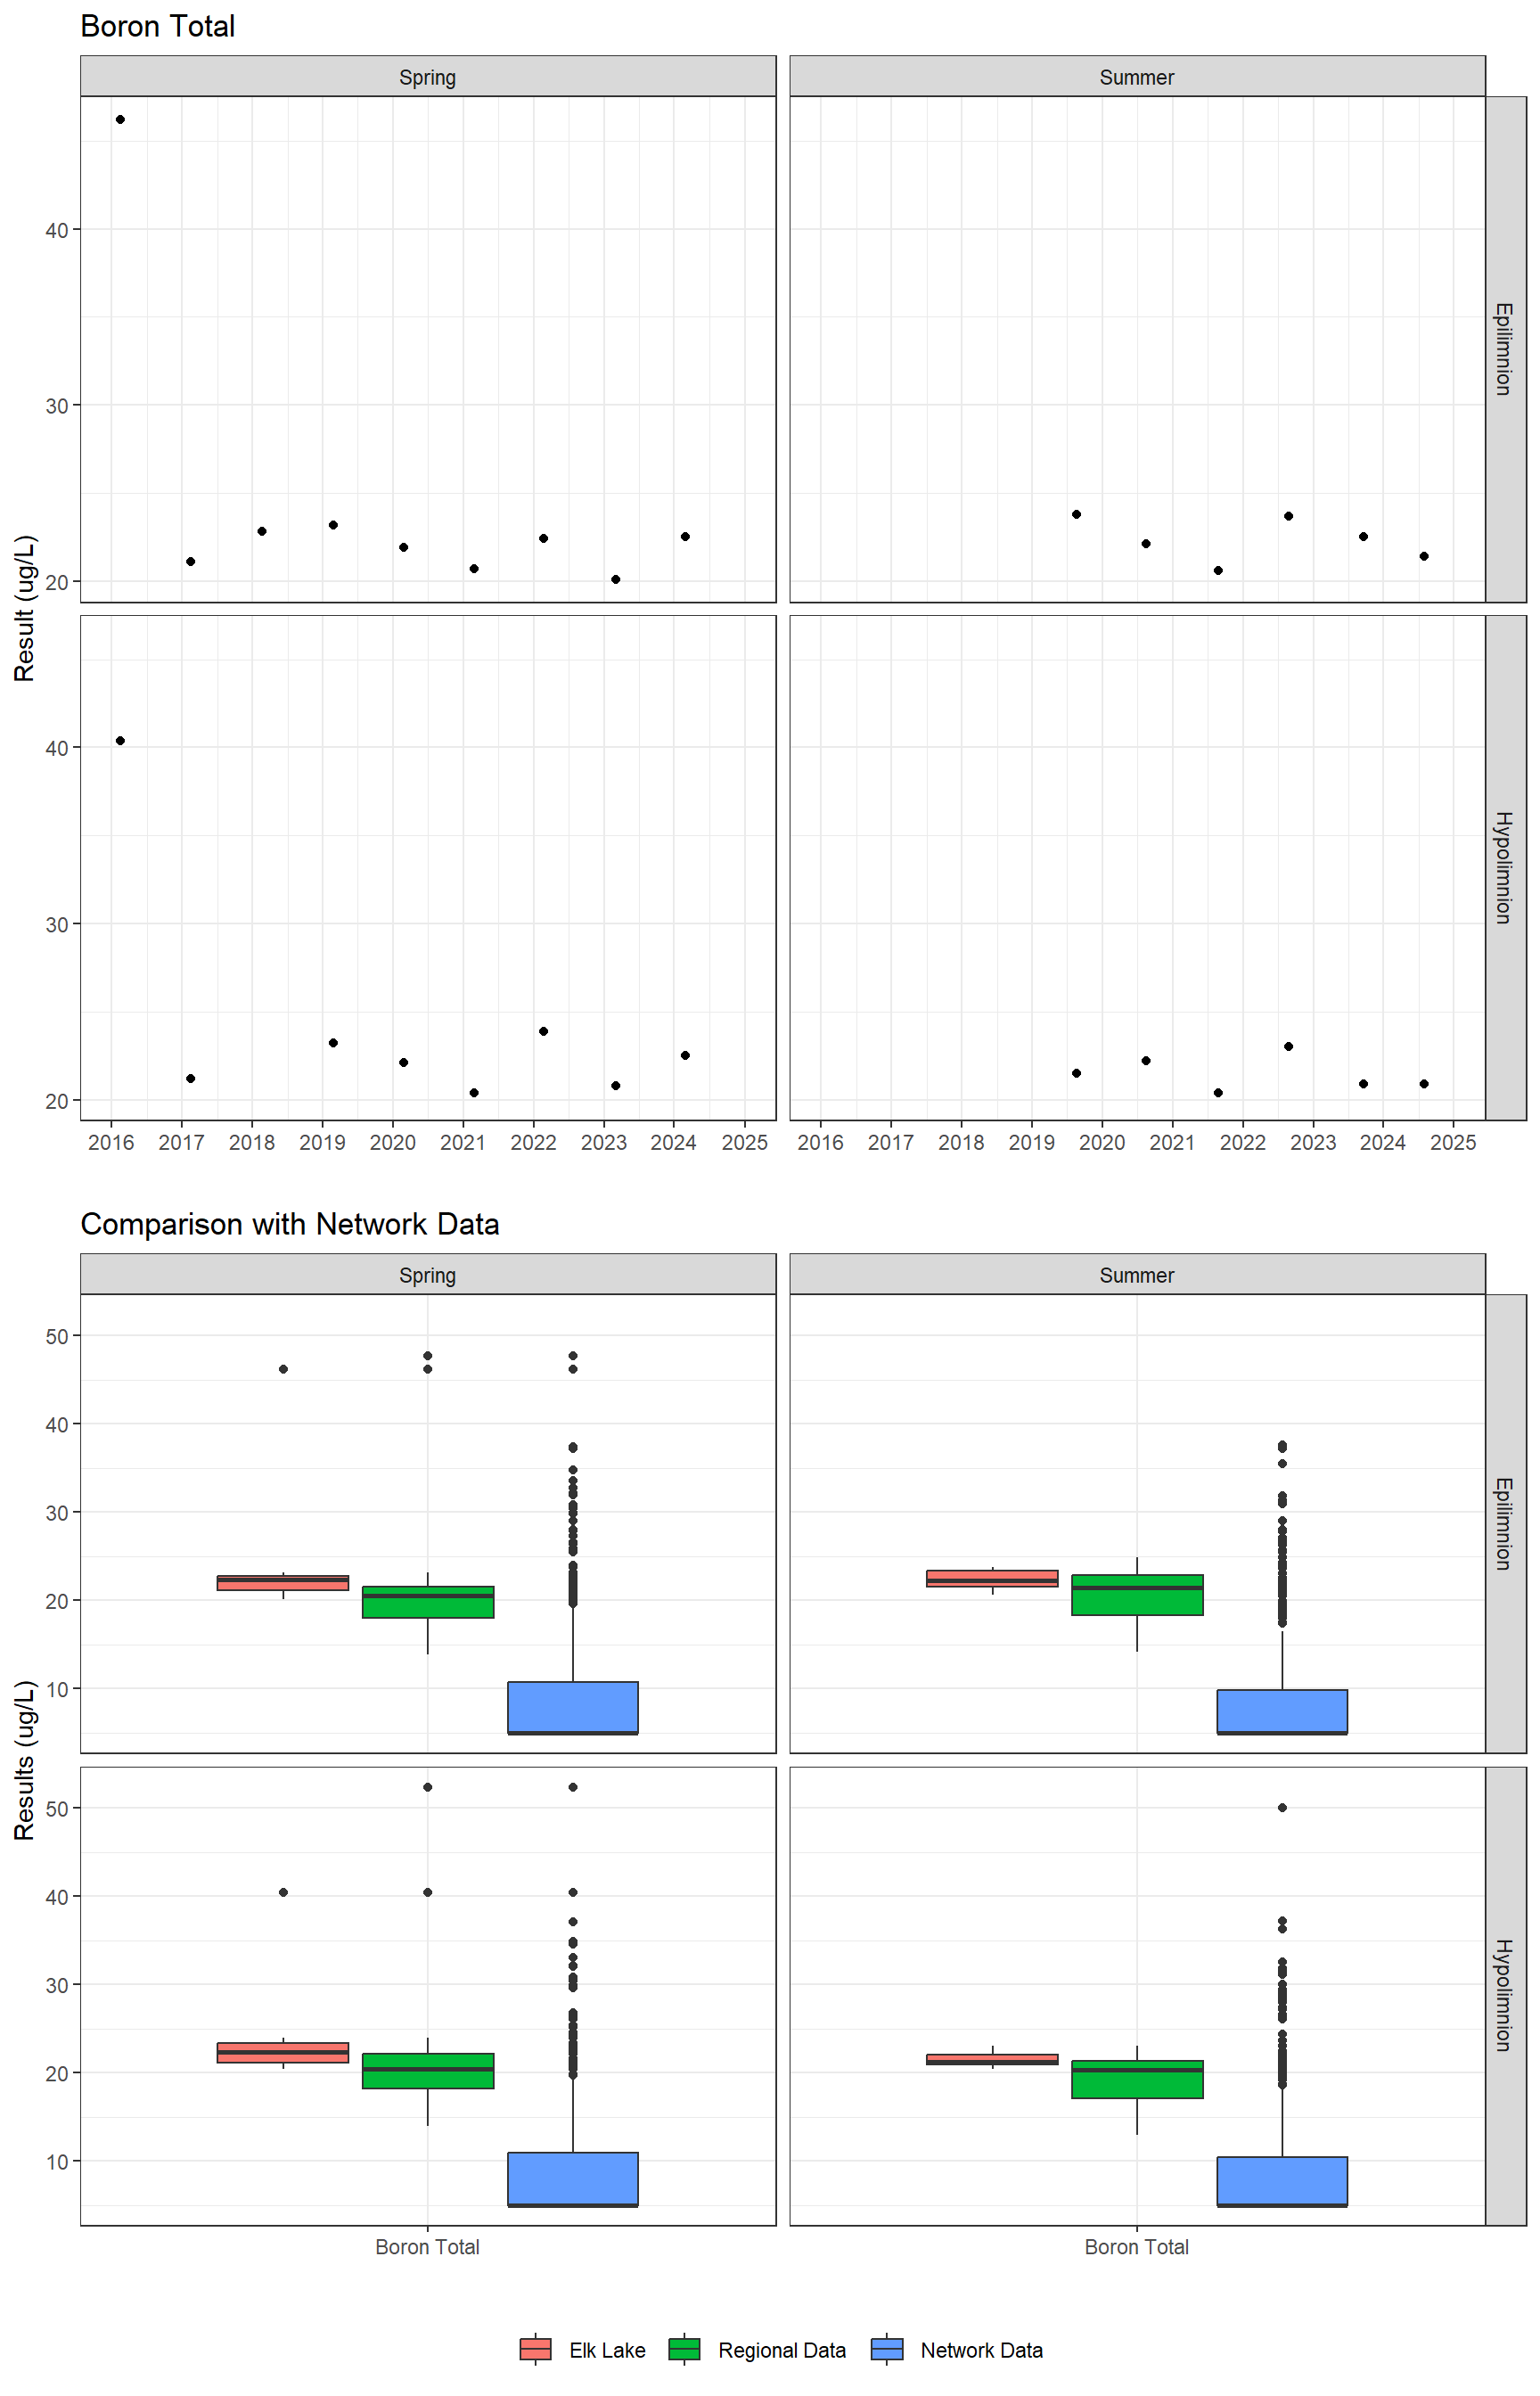Click the 'Boron Total' x-axis label under Spring
Image resolution: width=1540 pixels, height=2396 pixels.
[428, 2247]
